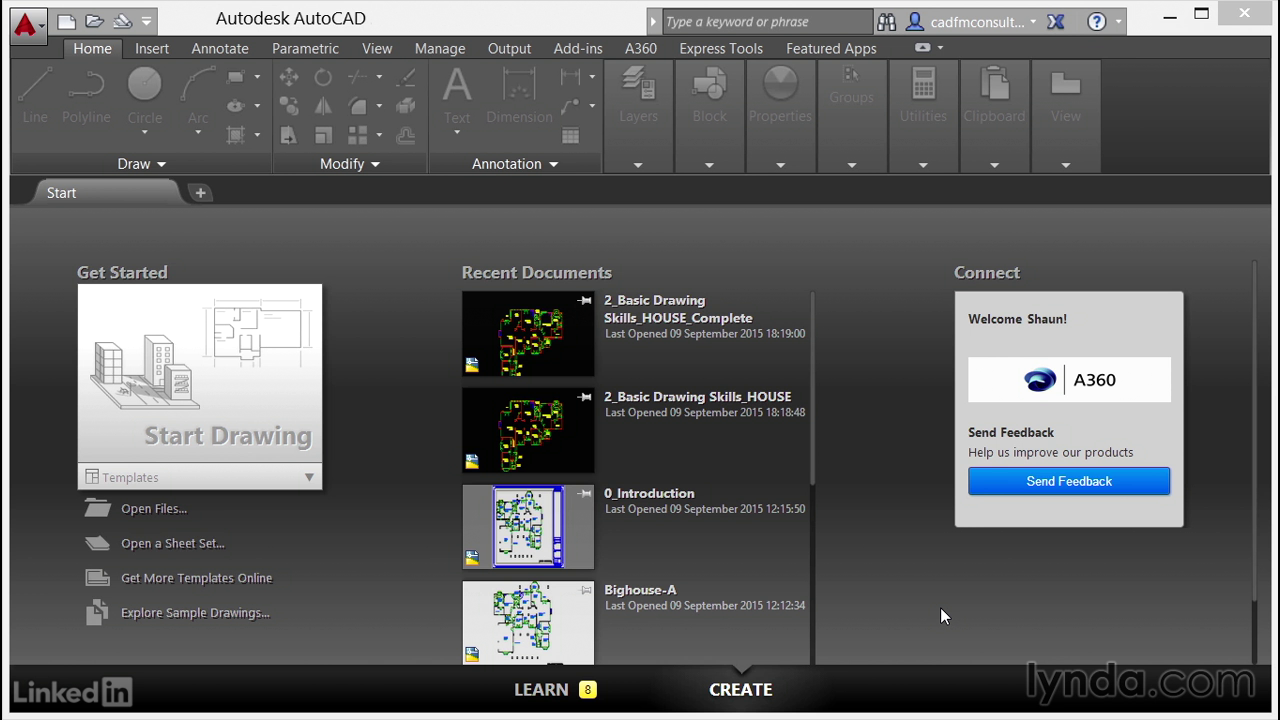Switch to the Parametric ribbon tab
The width and height of the screenshot is (1280, 720).
tap(305, 48)
